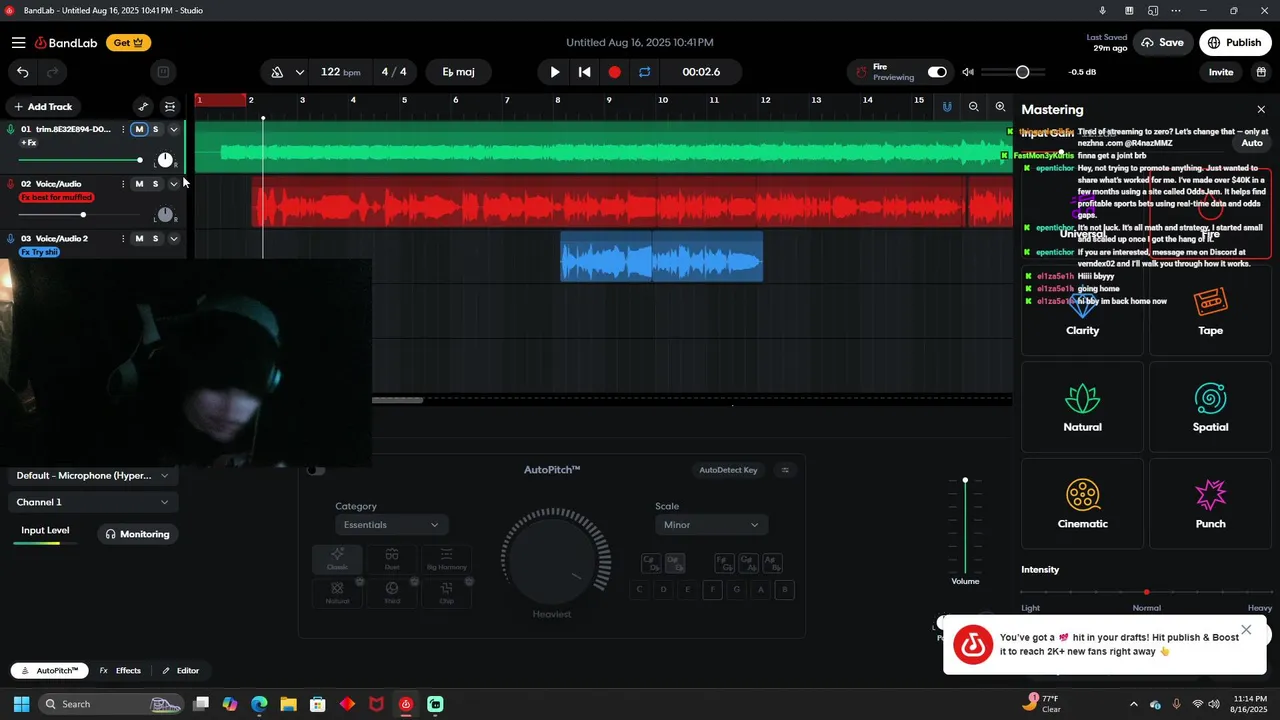Switch to the Effects tab
Image resolution: width=1280 pixels, height=720 pixels.
click(120, 671)
